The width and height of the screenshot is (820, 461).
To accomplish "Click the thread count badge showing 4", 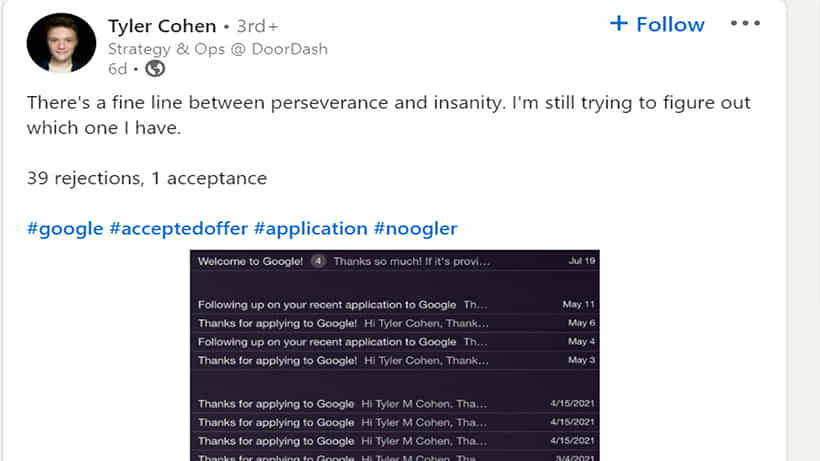I will tap(318, 261).
